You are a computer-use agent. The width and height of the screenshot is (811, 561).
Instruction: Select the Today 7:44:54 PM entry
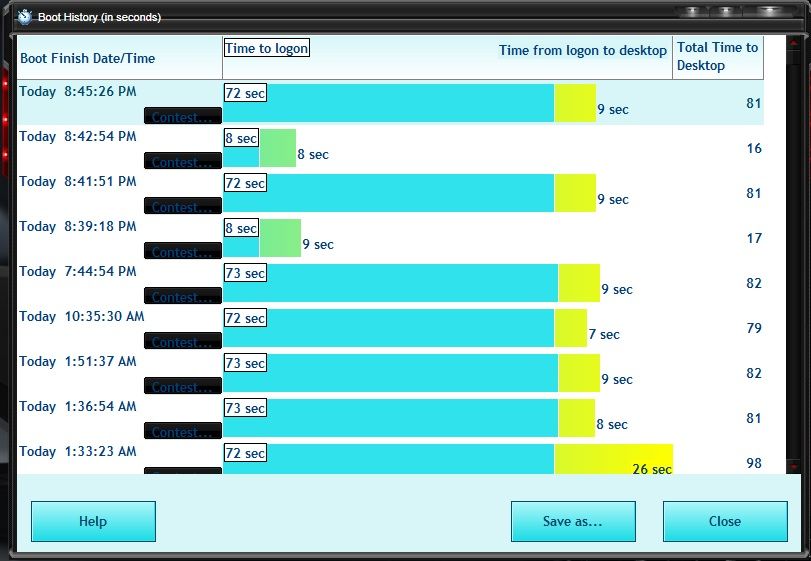(x=78, y=271)
